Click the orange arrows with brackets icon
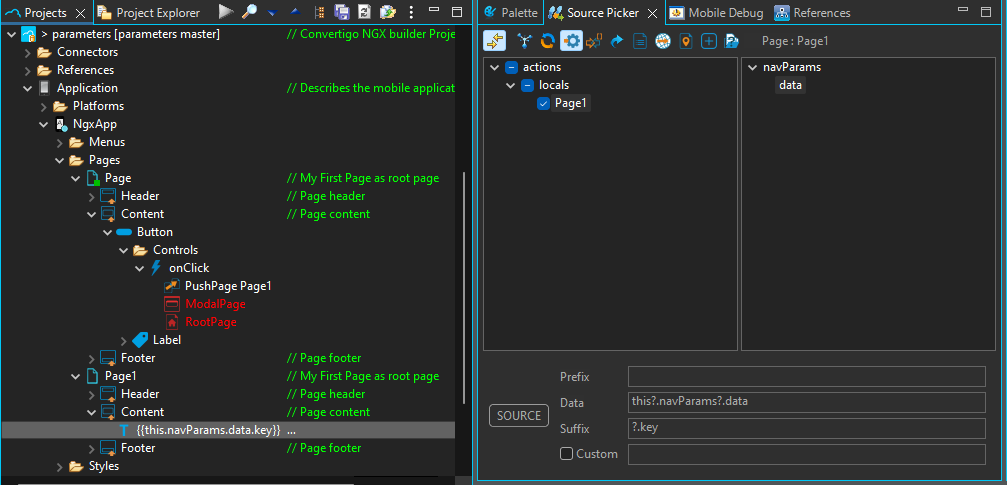 pyautogui.click(x=594, y=41)
